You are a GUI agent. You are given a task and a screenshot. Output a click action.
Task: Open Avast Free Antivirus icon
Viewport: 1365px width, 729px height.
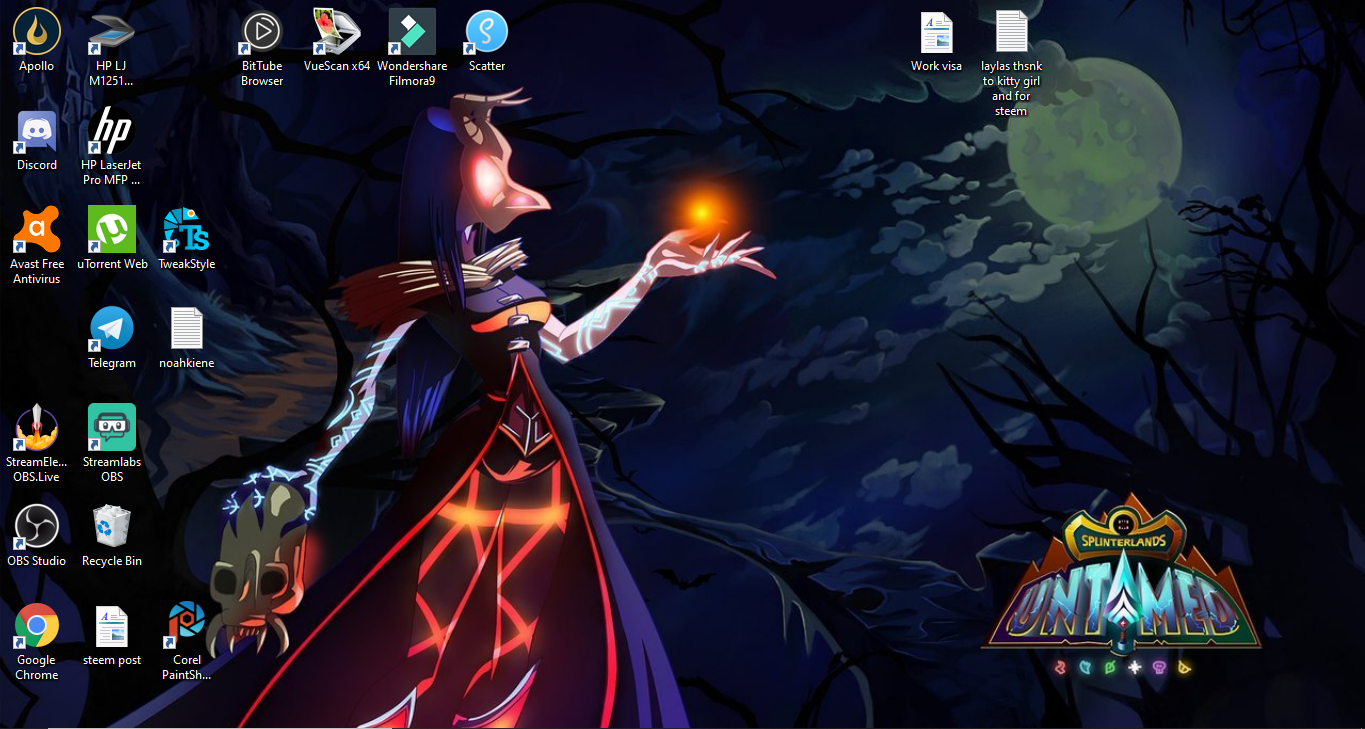pos(37,229)
